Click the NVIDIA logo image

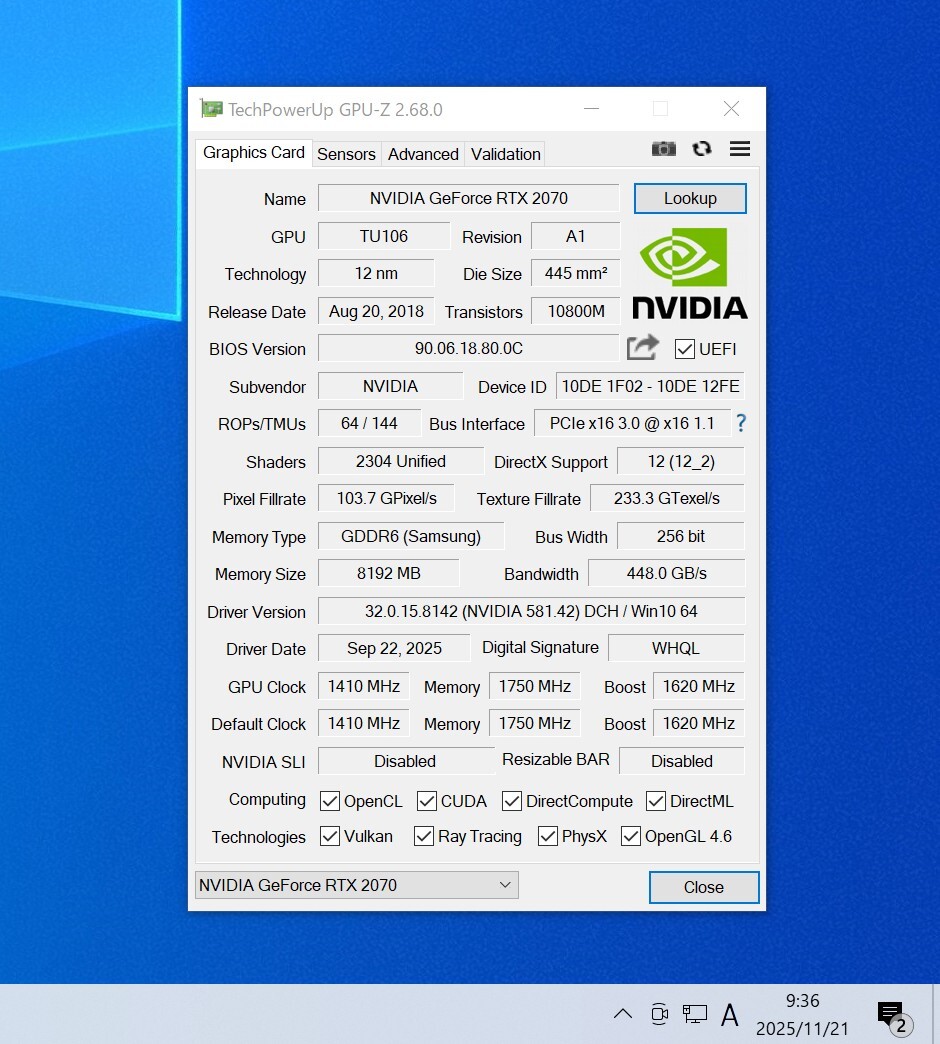(x=689, y=273)
